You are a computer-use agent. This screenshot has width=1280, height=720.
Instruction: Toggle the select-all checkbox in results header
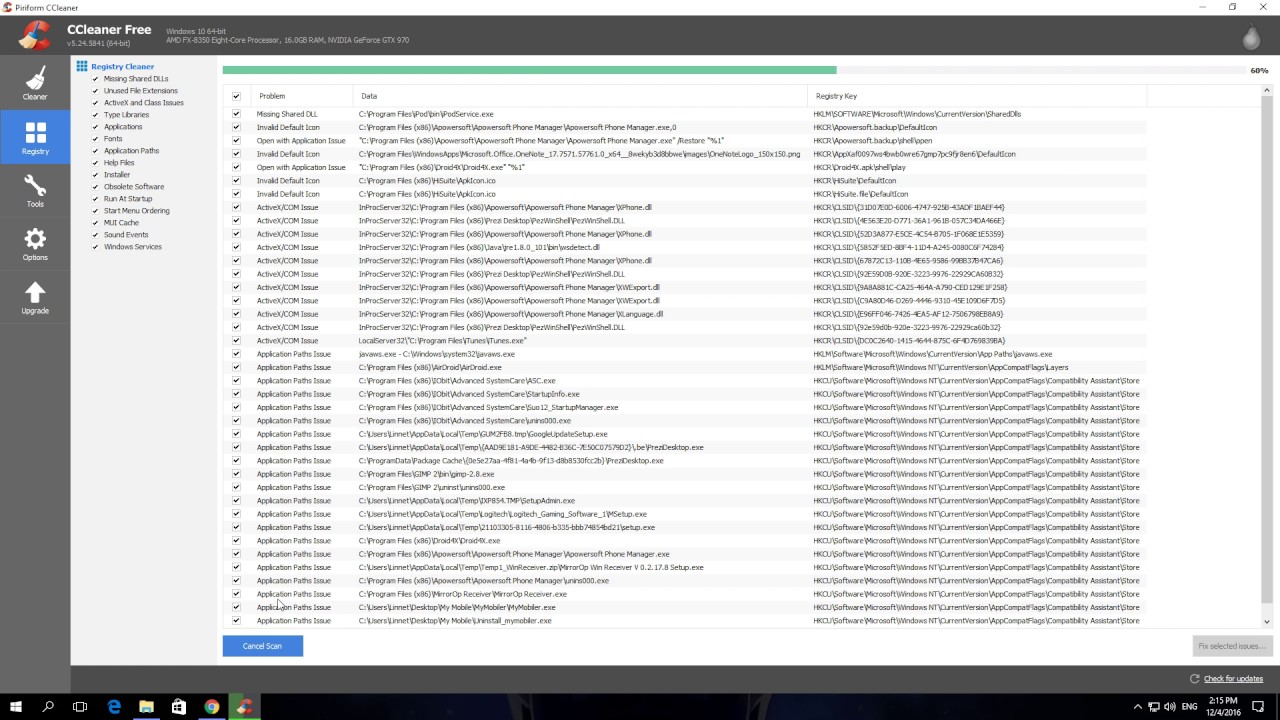point(236,96)
